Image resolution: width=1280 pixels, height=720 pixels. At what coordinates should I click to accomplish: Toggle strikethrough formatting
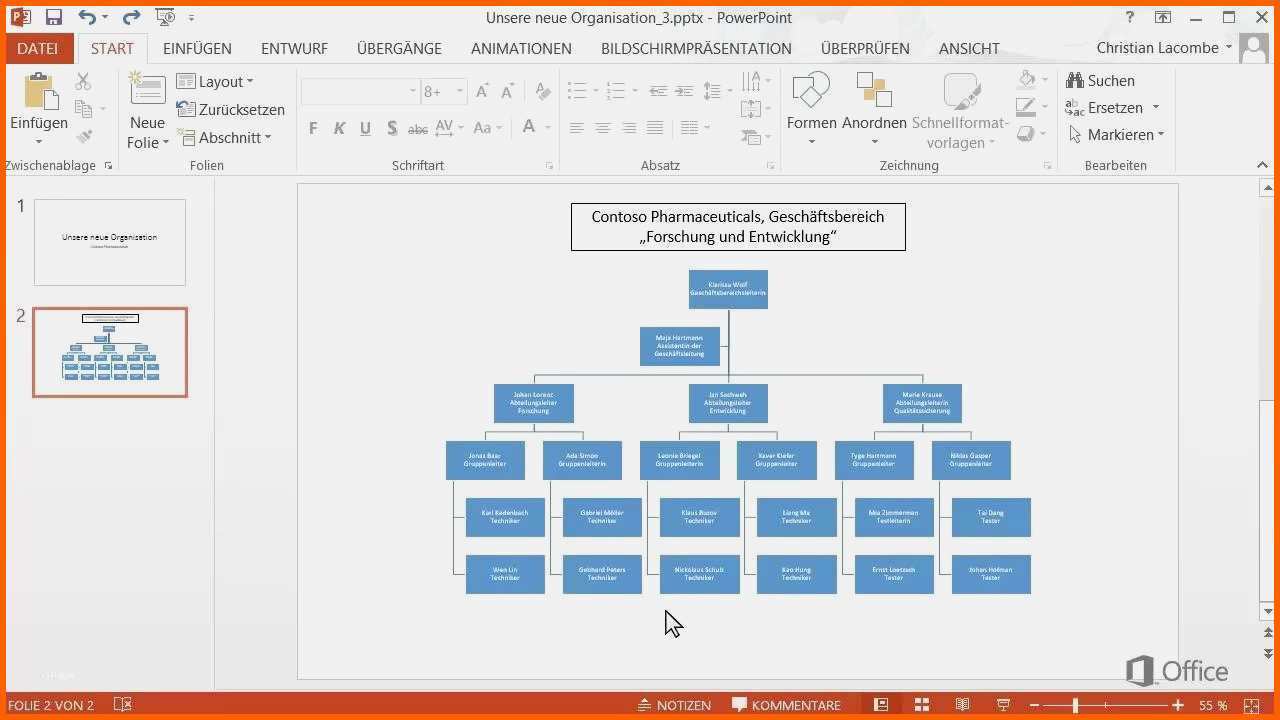coord(418,128)
